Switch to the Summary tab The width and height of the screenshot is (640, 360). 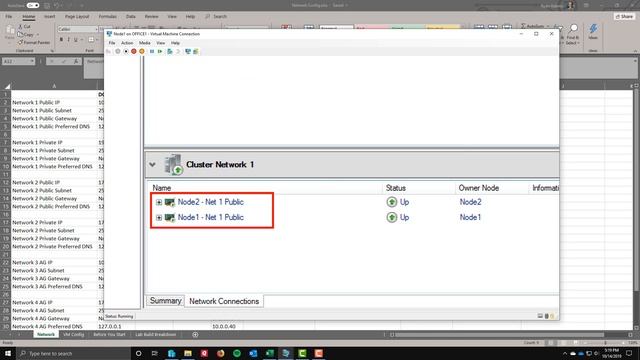point(165,301)
